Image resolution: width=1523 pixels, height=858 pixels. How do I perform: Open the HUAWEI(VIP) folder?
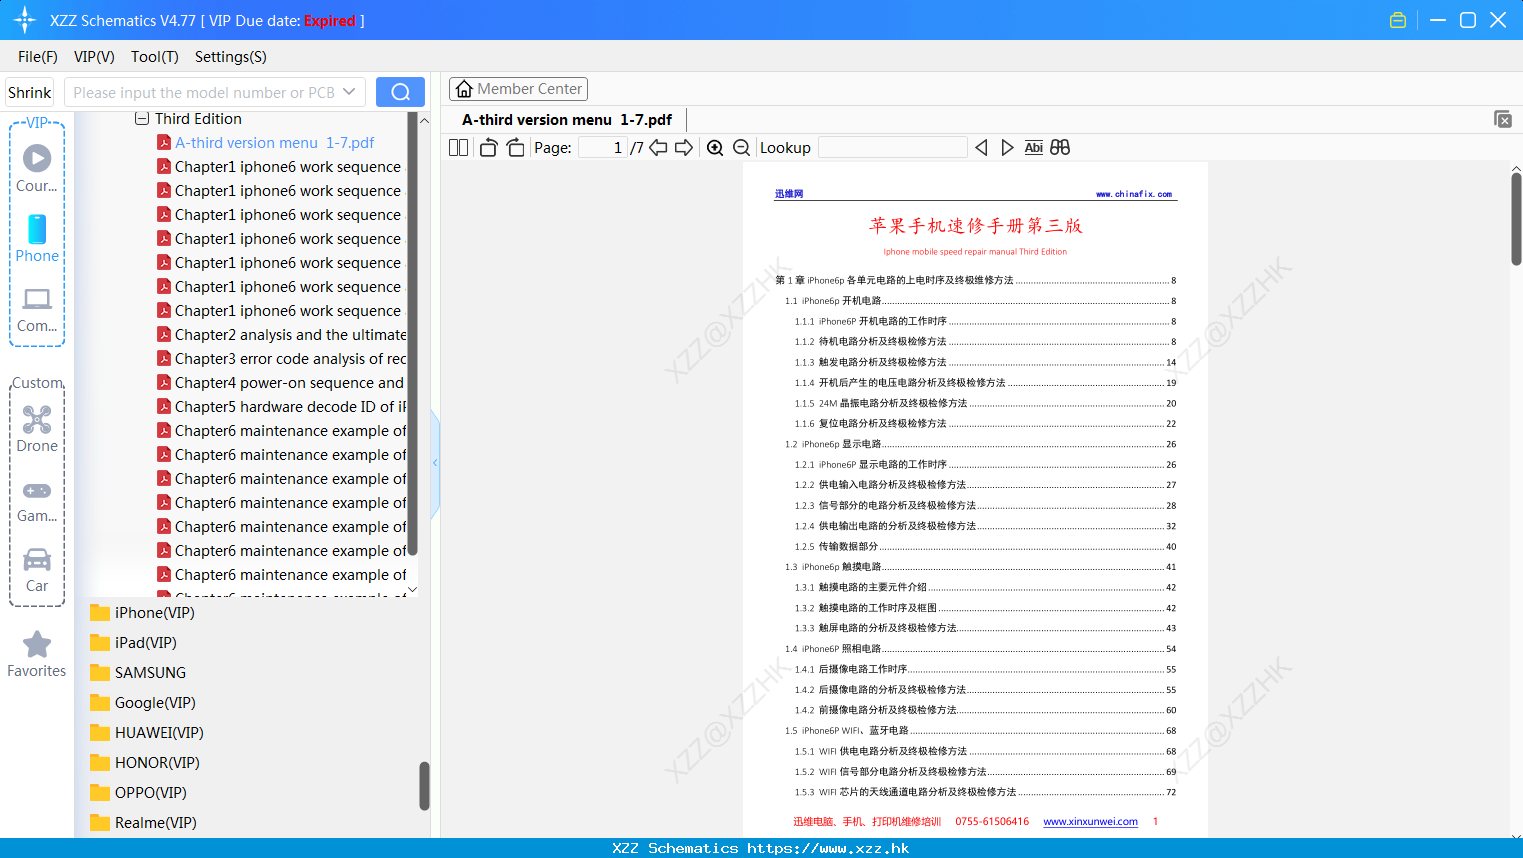tap(146, 733)
